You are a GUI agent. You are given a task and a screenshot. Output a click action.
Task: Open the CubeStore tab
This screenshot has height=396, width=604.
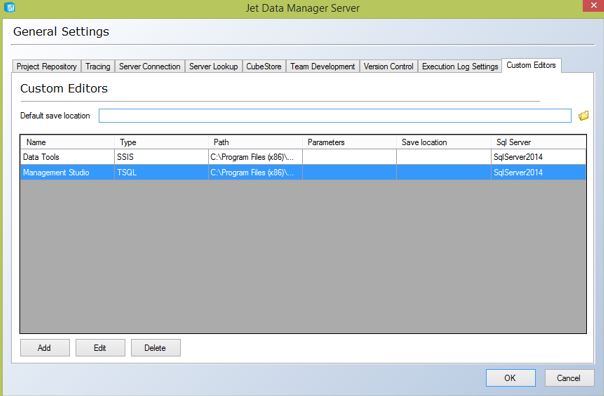264,66
